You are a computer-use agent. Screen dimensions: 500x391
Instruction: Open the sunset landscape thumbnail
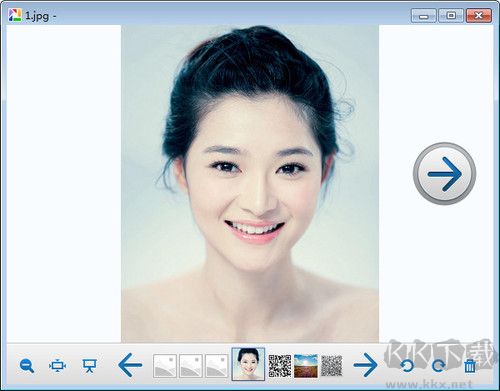[x=306, y=366]
